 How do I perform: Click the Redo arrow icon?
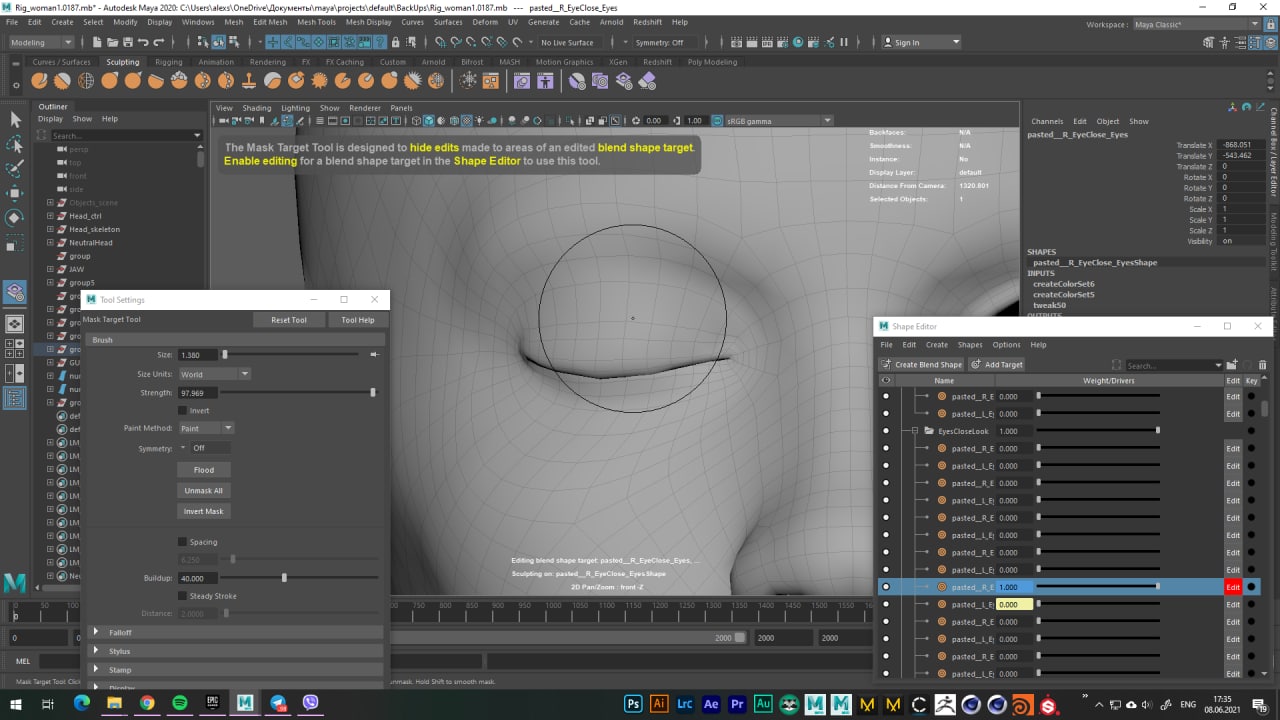pyautogui.click(x=159, y=42)
